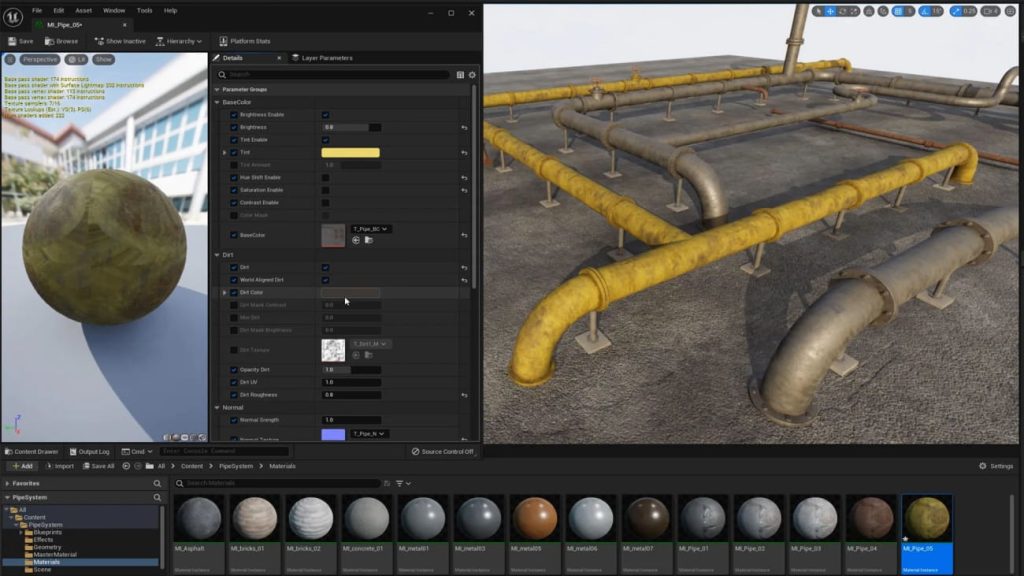This screenshot has height=576, width=1024.
Task: Open the Window menu
Action: (x=113, y=11)
